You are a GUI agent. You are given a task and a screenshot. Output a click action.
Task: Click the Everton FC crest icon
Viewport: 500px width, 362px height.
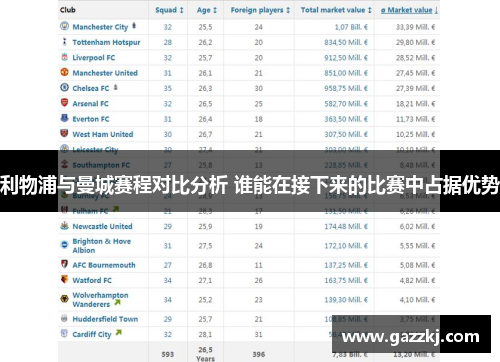pyautogui.click(x=64, y=118)
